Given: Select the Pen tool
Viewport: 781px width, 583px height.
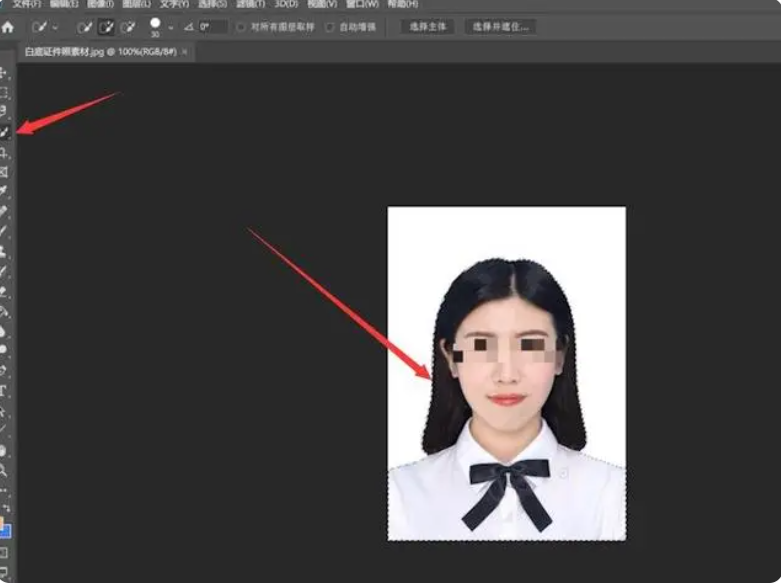Looking at the screenshot, I should pyautogui.click(x=4, y=370).
